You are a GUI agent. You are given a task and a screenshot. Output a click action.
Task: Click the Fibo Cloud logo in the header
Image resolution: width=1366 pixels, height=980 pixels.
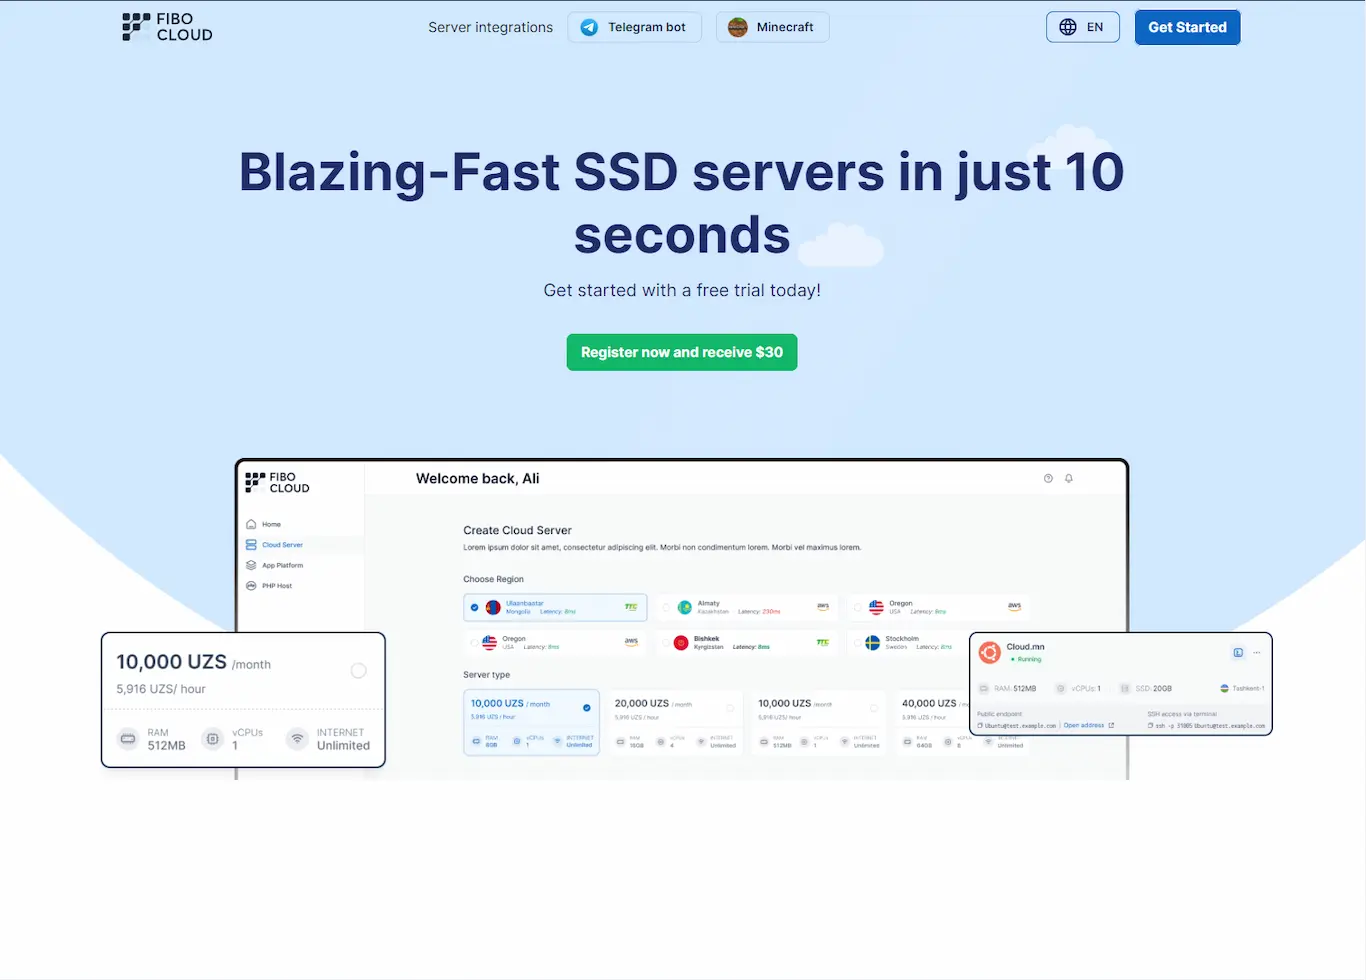tap(167, 27)
